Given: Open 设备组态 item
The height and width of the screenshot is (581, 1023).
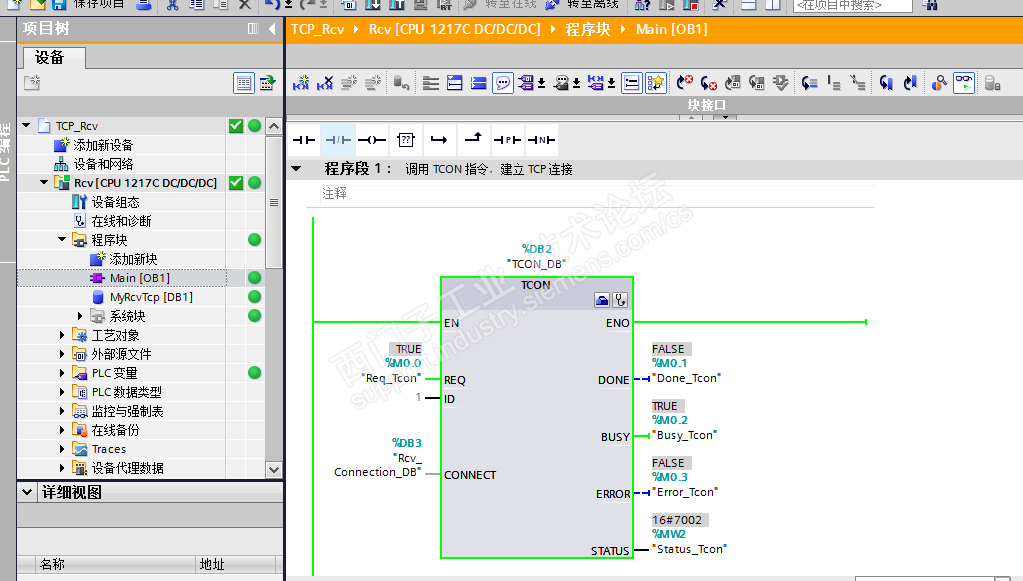Looking at the screenshot, I should point(115,202).
